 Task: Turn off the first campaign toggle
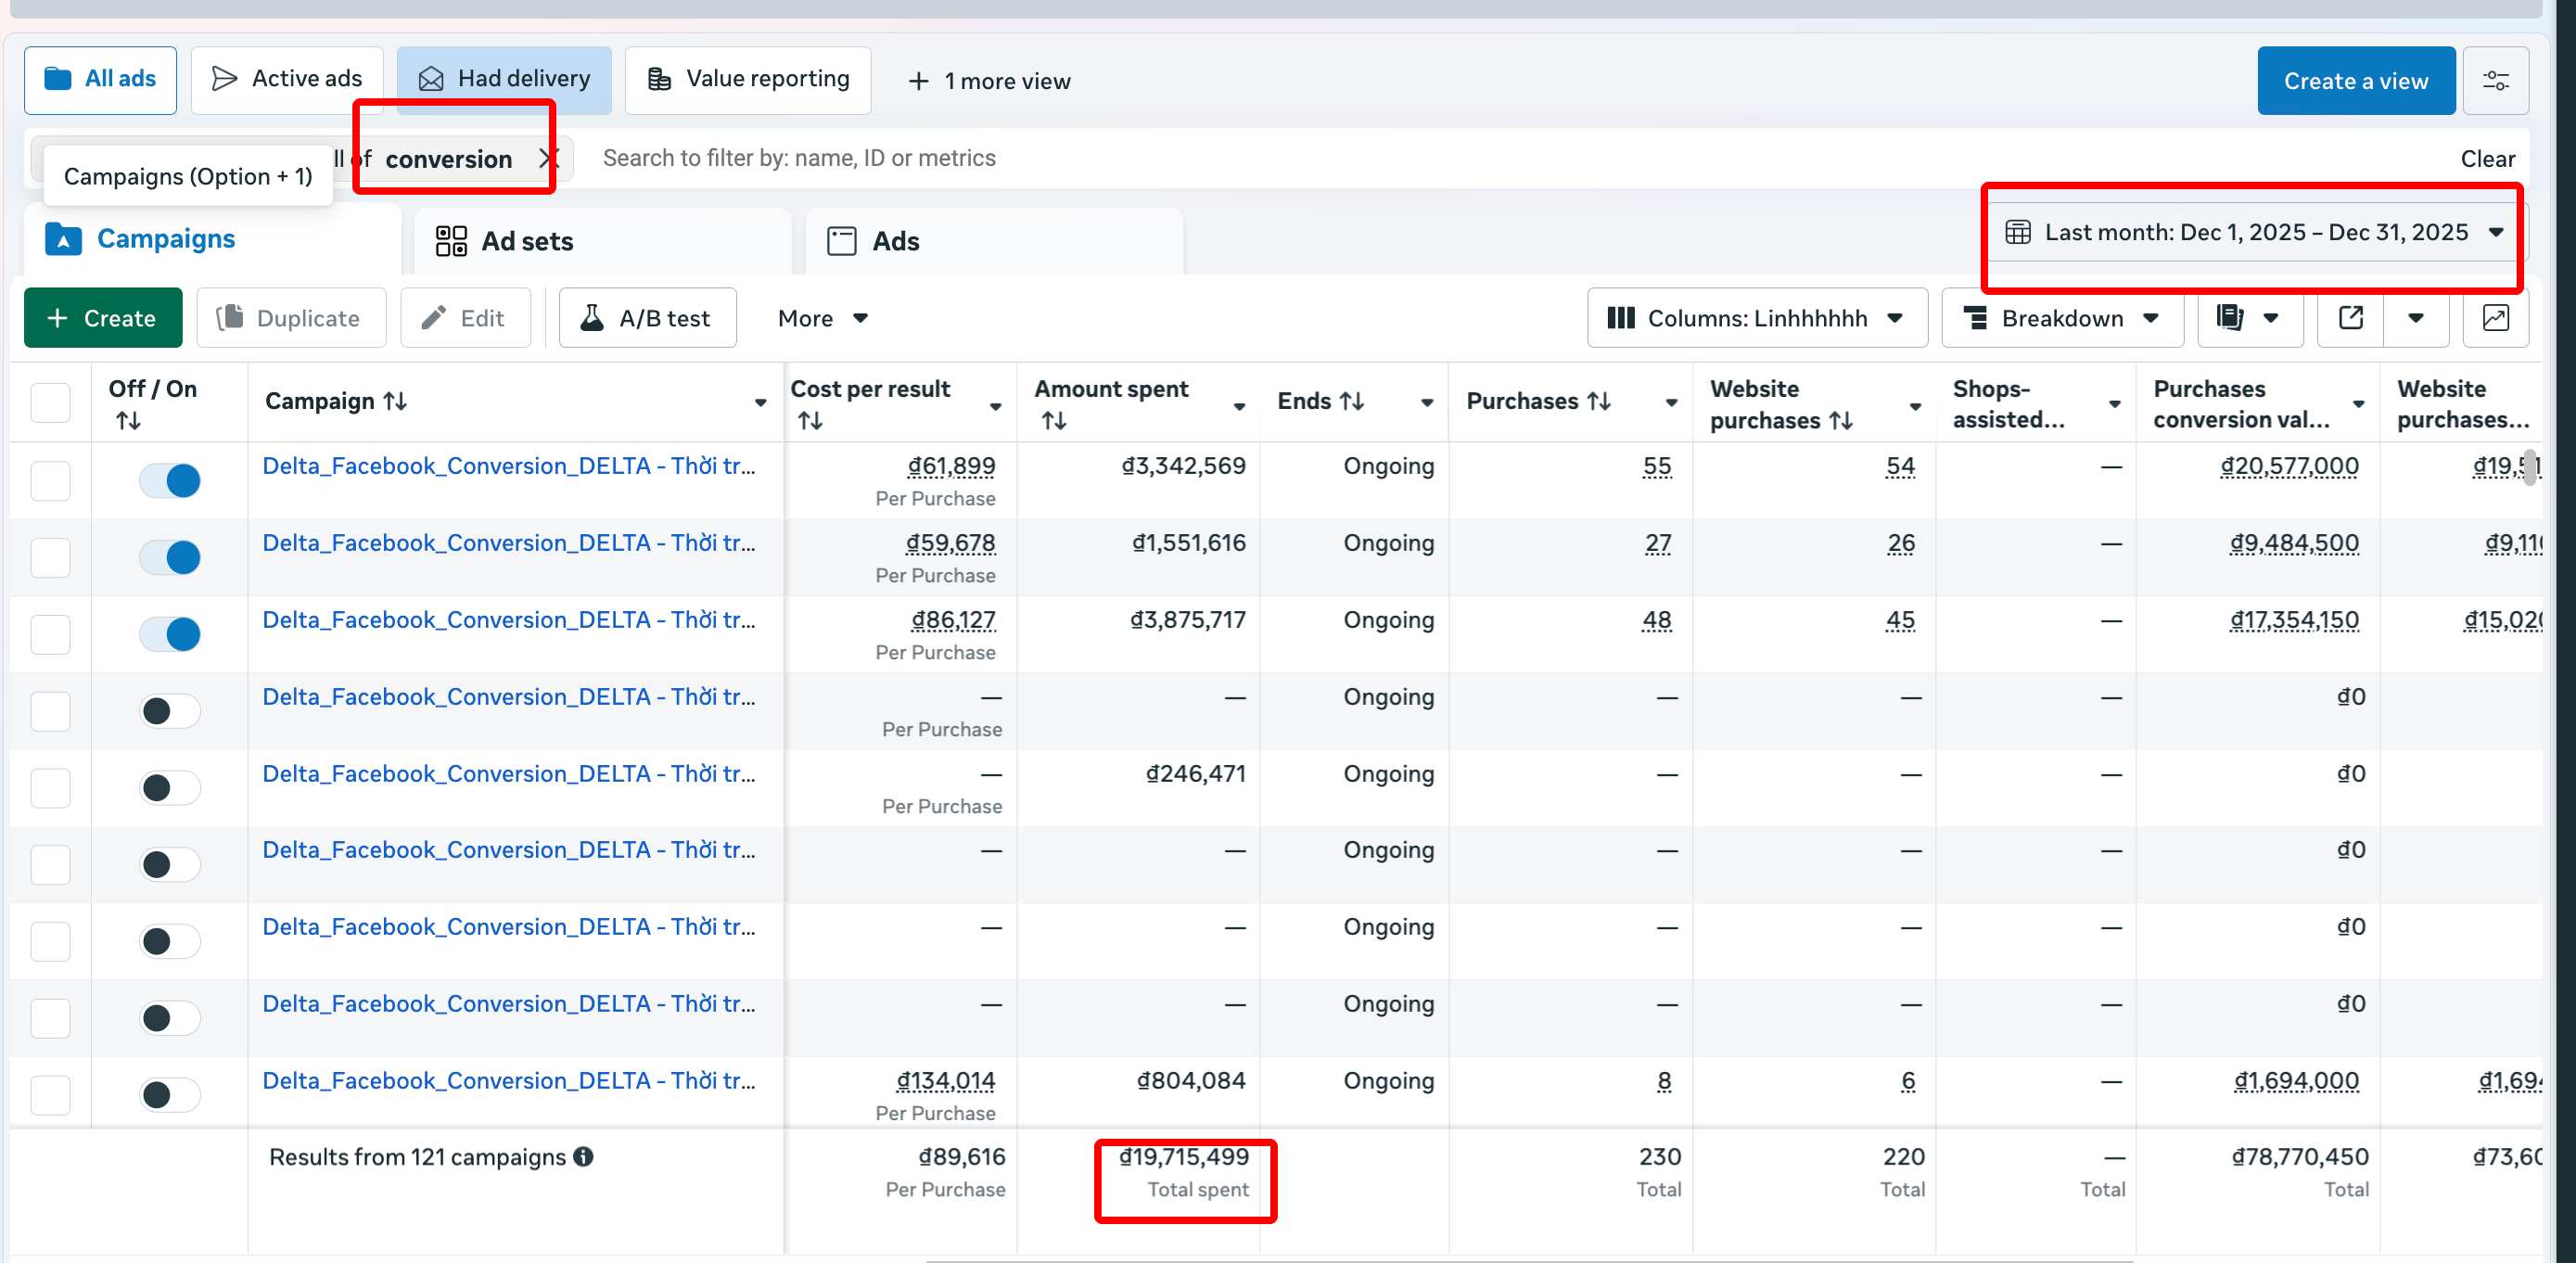[170, 480]
